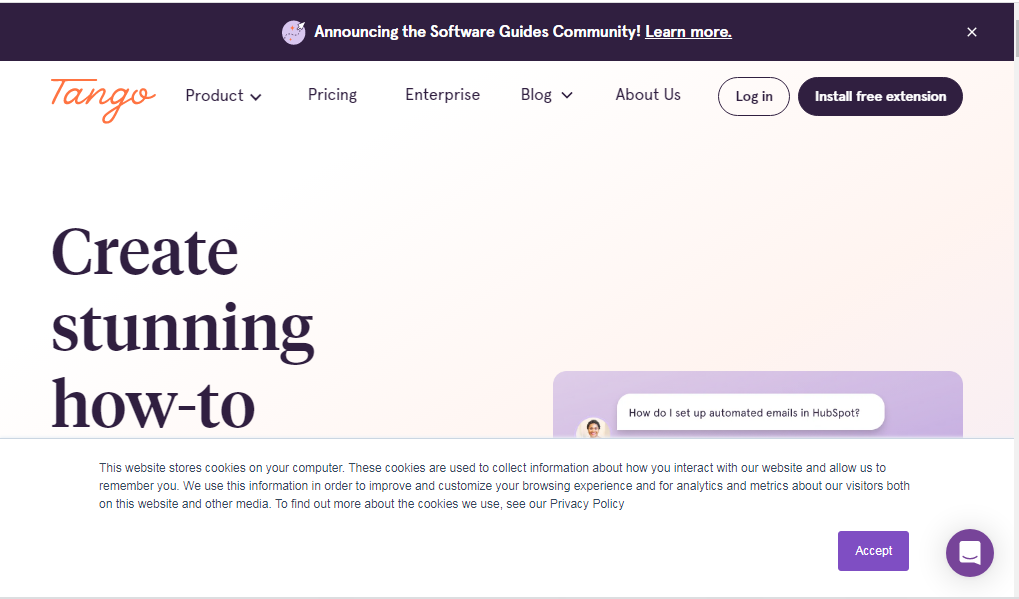Click the Log in button
Viewport: 1019px width, 599px height.
(x=753, y=97)
